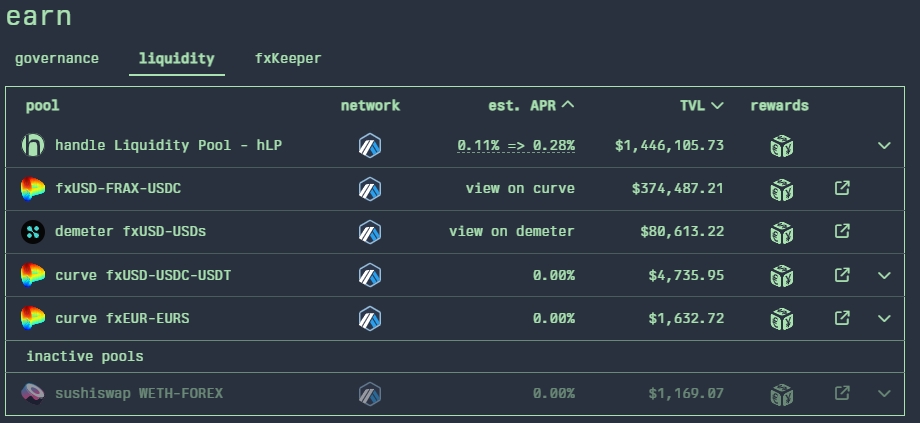
Task: Switch to the governance tab
Action: (57, 58)
